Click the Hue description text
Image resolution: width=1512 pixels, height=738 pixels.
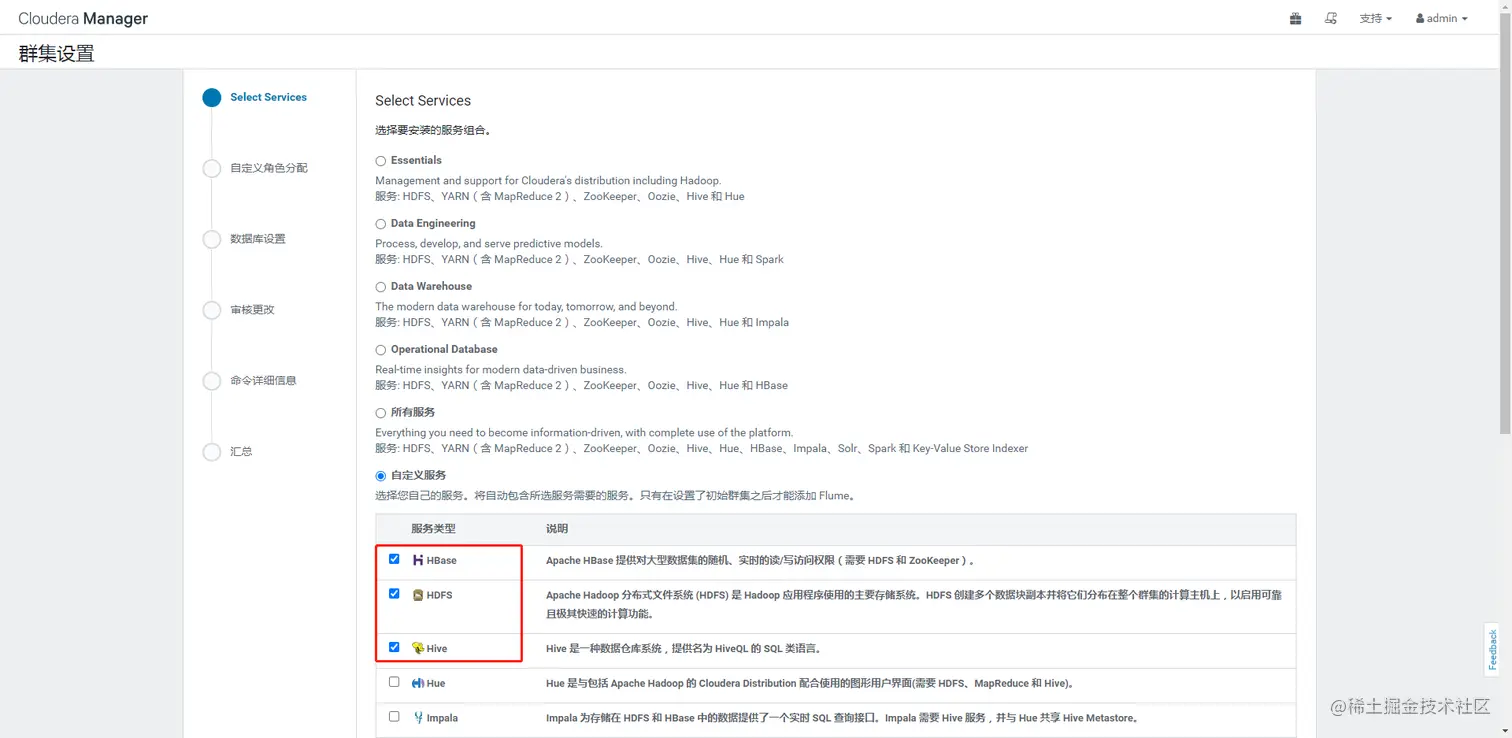(809, 684)
